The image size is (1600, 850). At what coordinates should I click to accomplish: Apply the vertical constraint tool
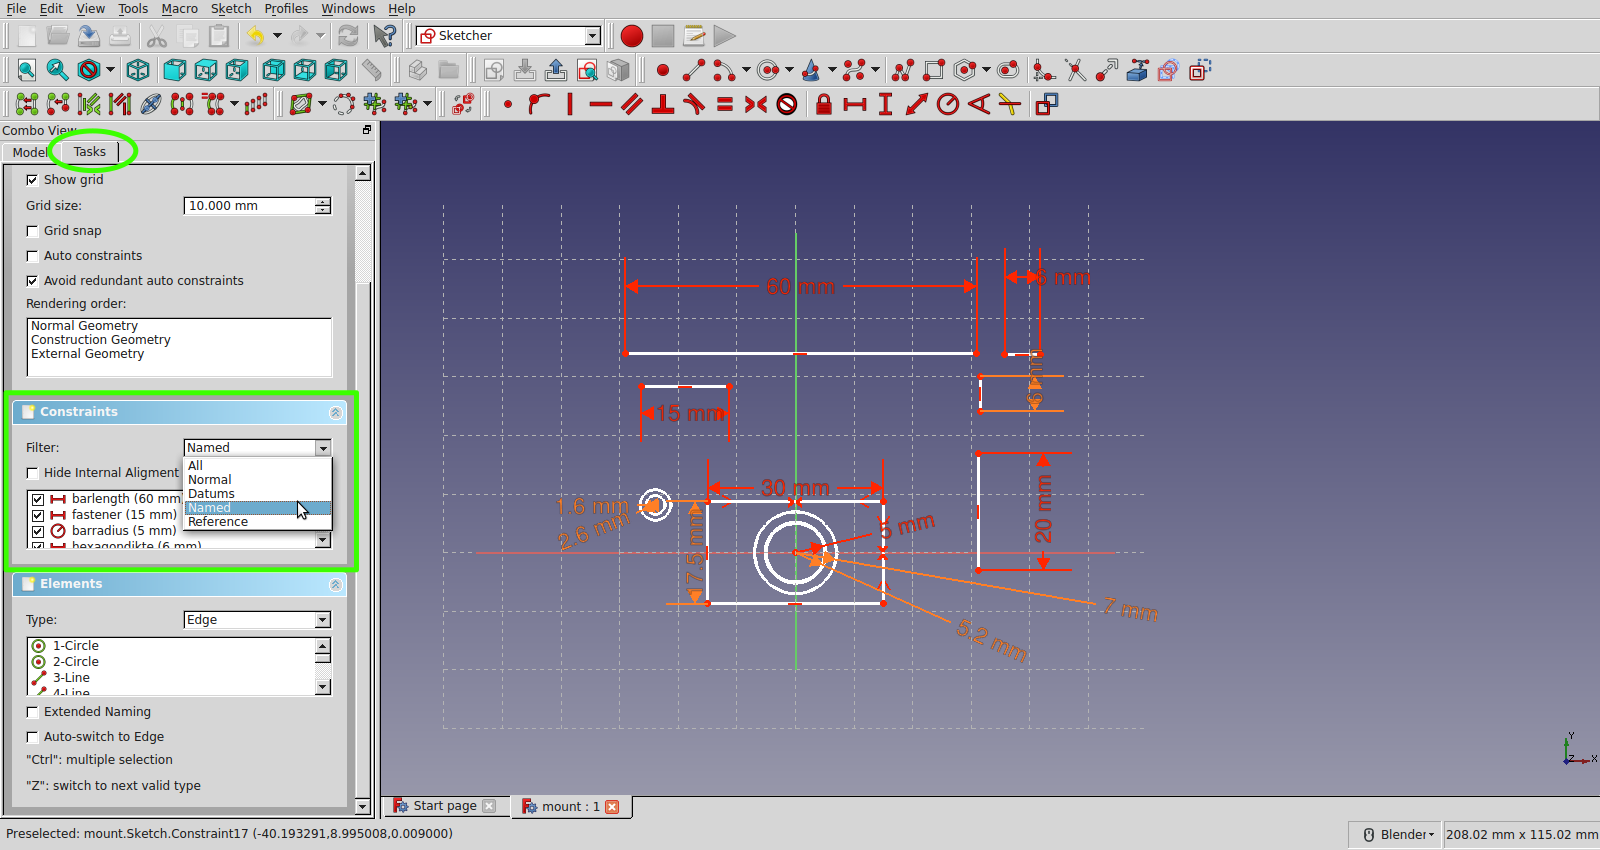point(570,104)
